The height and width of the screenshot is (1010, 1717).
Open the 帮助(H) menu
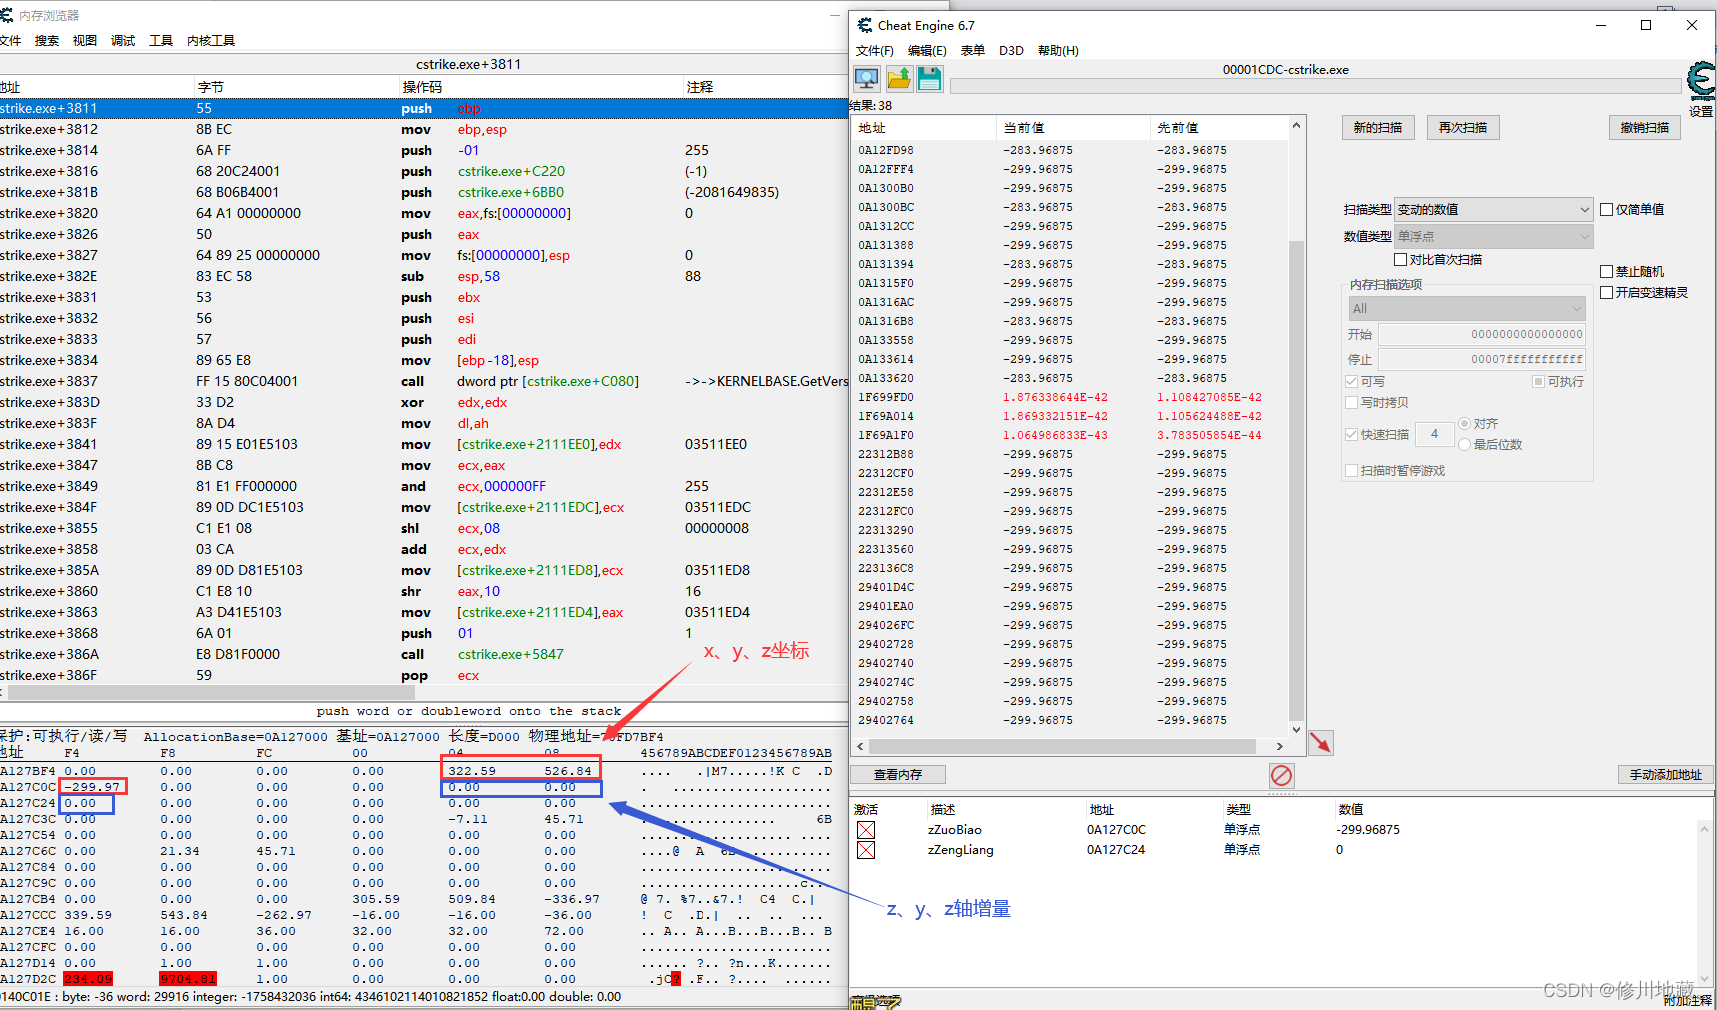click(x=1058, y=50)
